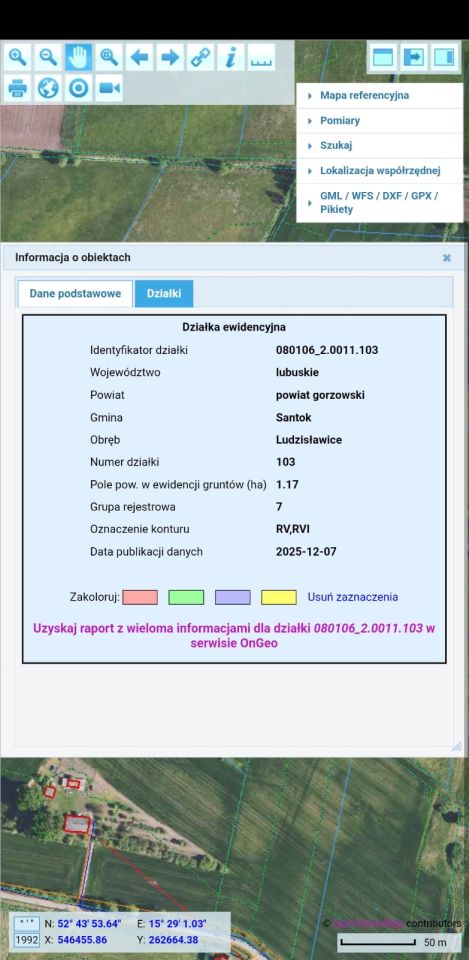Expand the Pomiary section
The width and height of the screenshot is (469, 960).
(380, 121)
